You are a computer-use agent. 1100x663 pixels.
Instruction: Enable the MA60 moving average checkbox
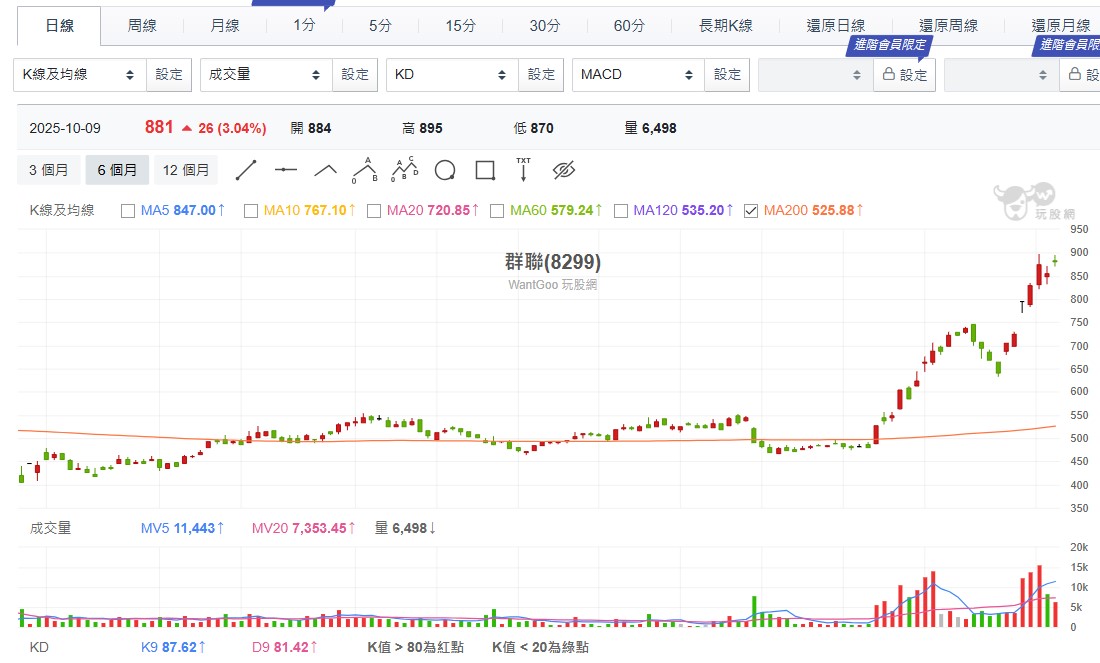(496, 210)
